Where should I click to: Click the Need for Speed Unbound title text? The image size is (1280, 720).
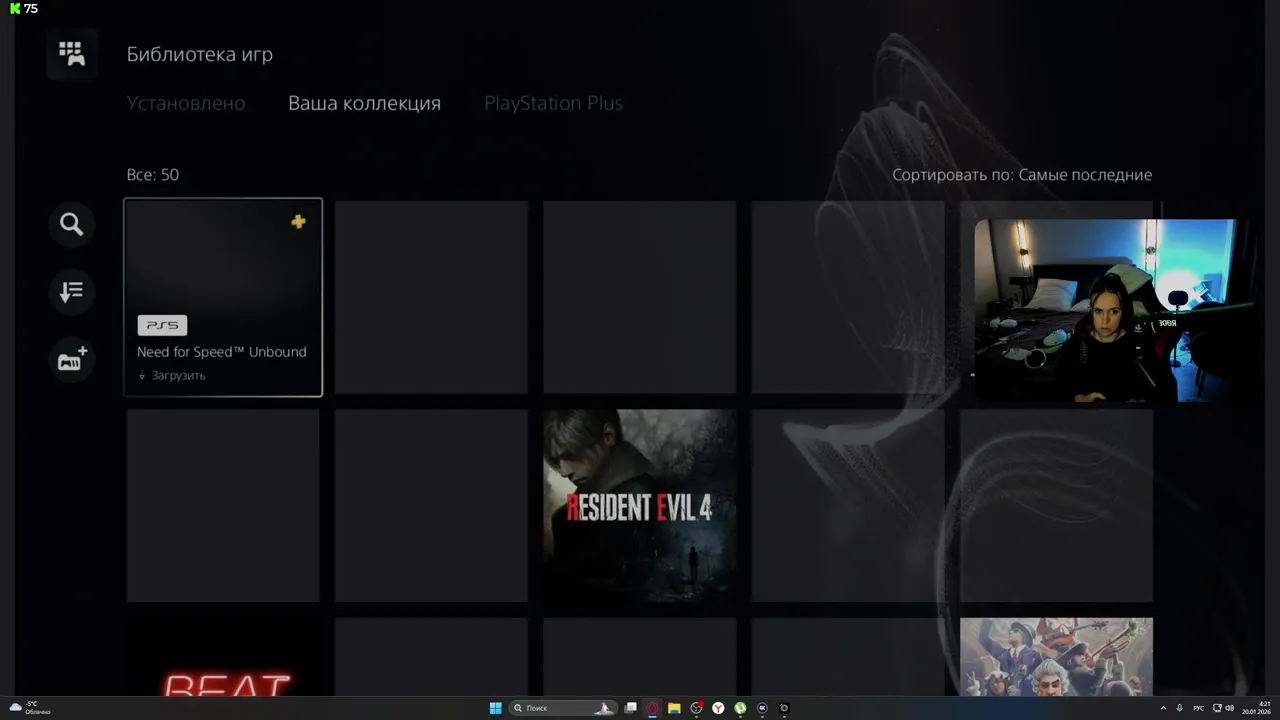(222, 352)
